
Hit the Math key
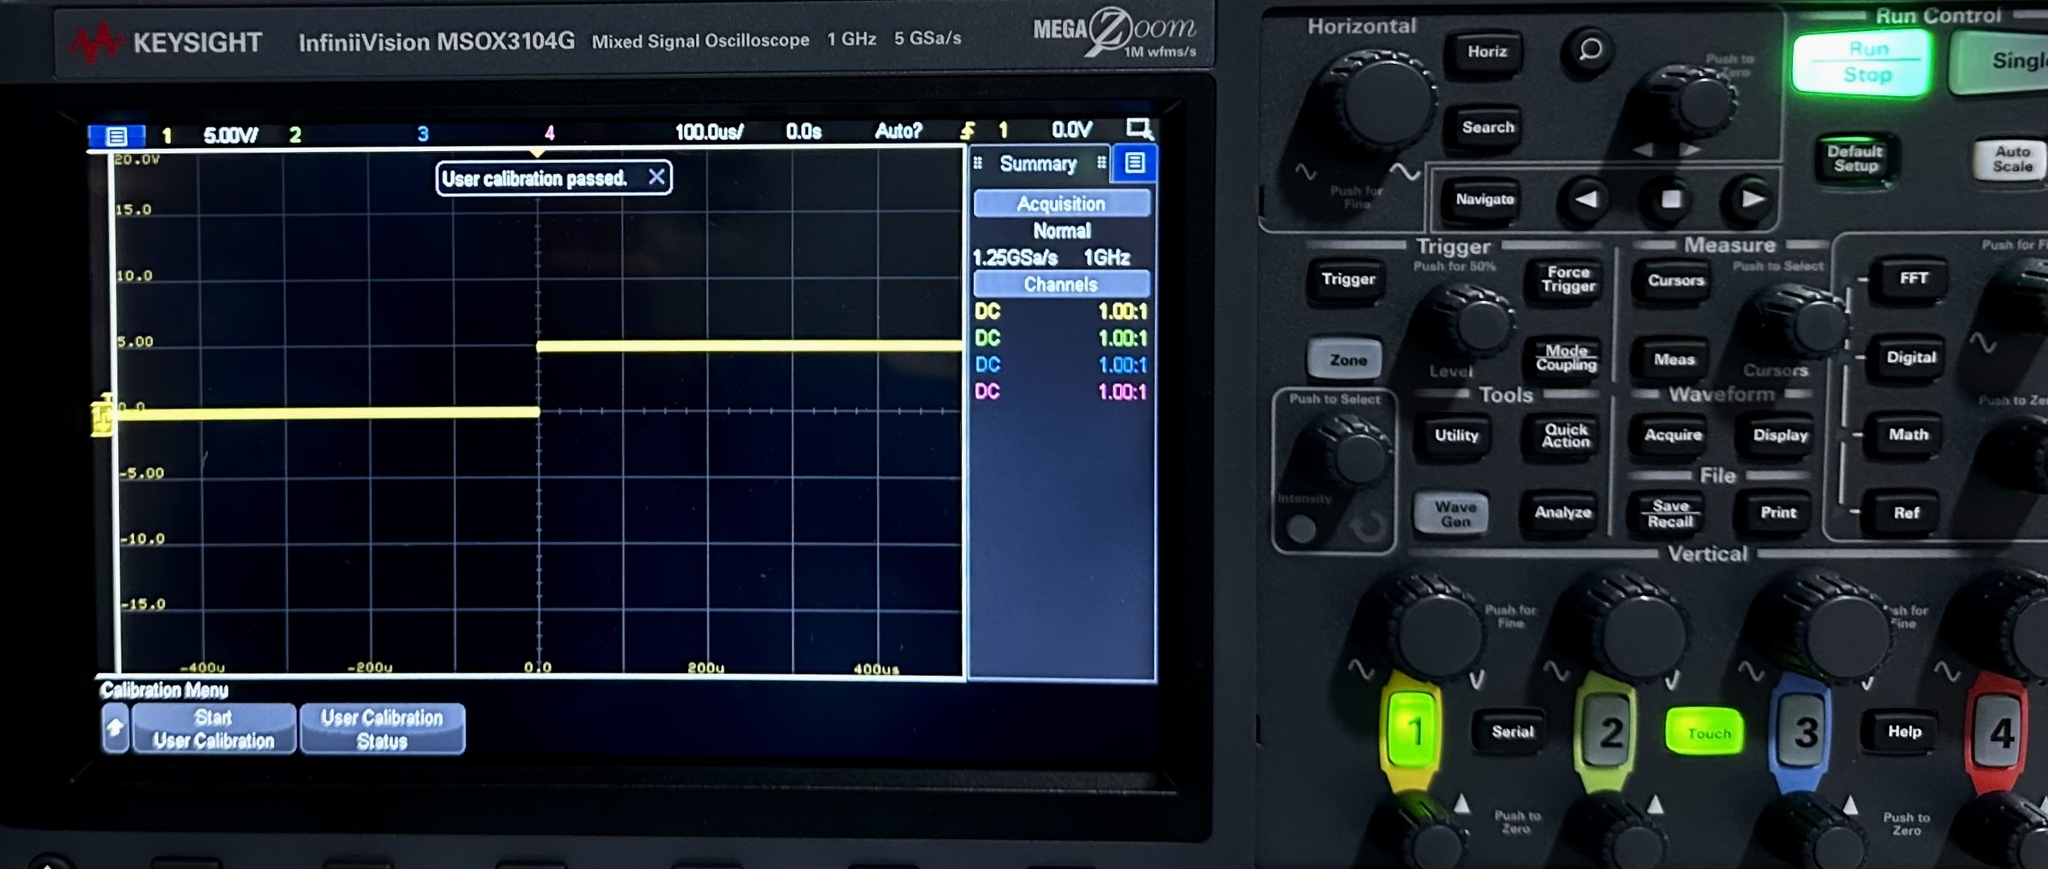click(1907, 434)
